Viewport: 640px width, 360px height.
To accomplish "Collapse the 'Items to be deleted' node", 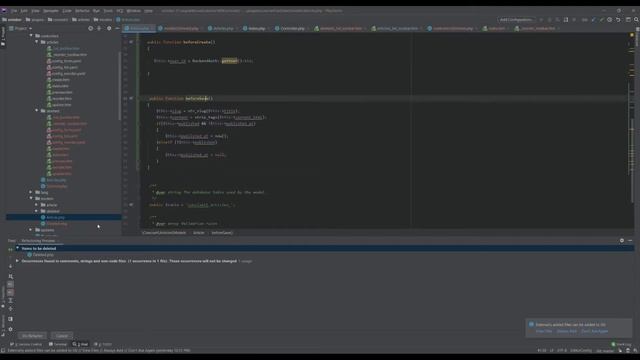I will tap(18, 248).
